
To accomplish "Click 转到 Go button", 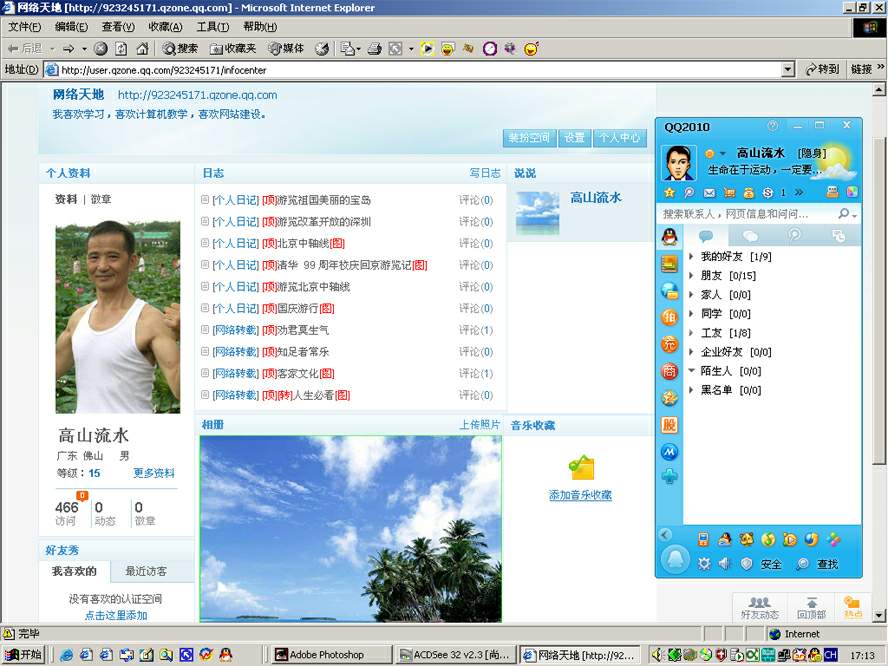I will pyautogui.click(x=822, y=69).
